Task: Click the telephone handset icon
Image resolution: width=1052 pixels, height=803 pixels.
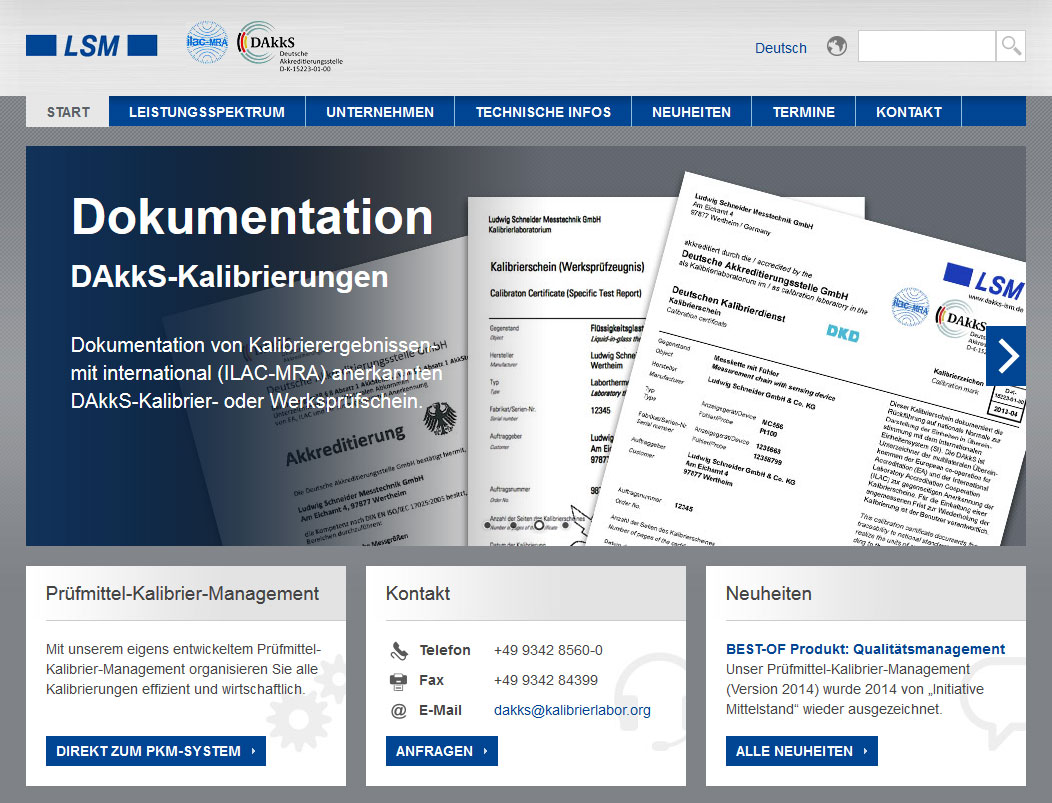Action: [x=399, y=650]
